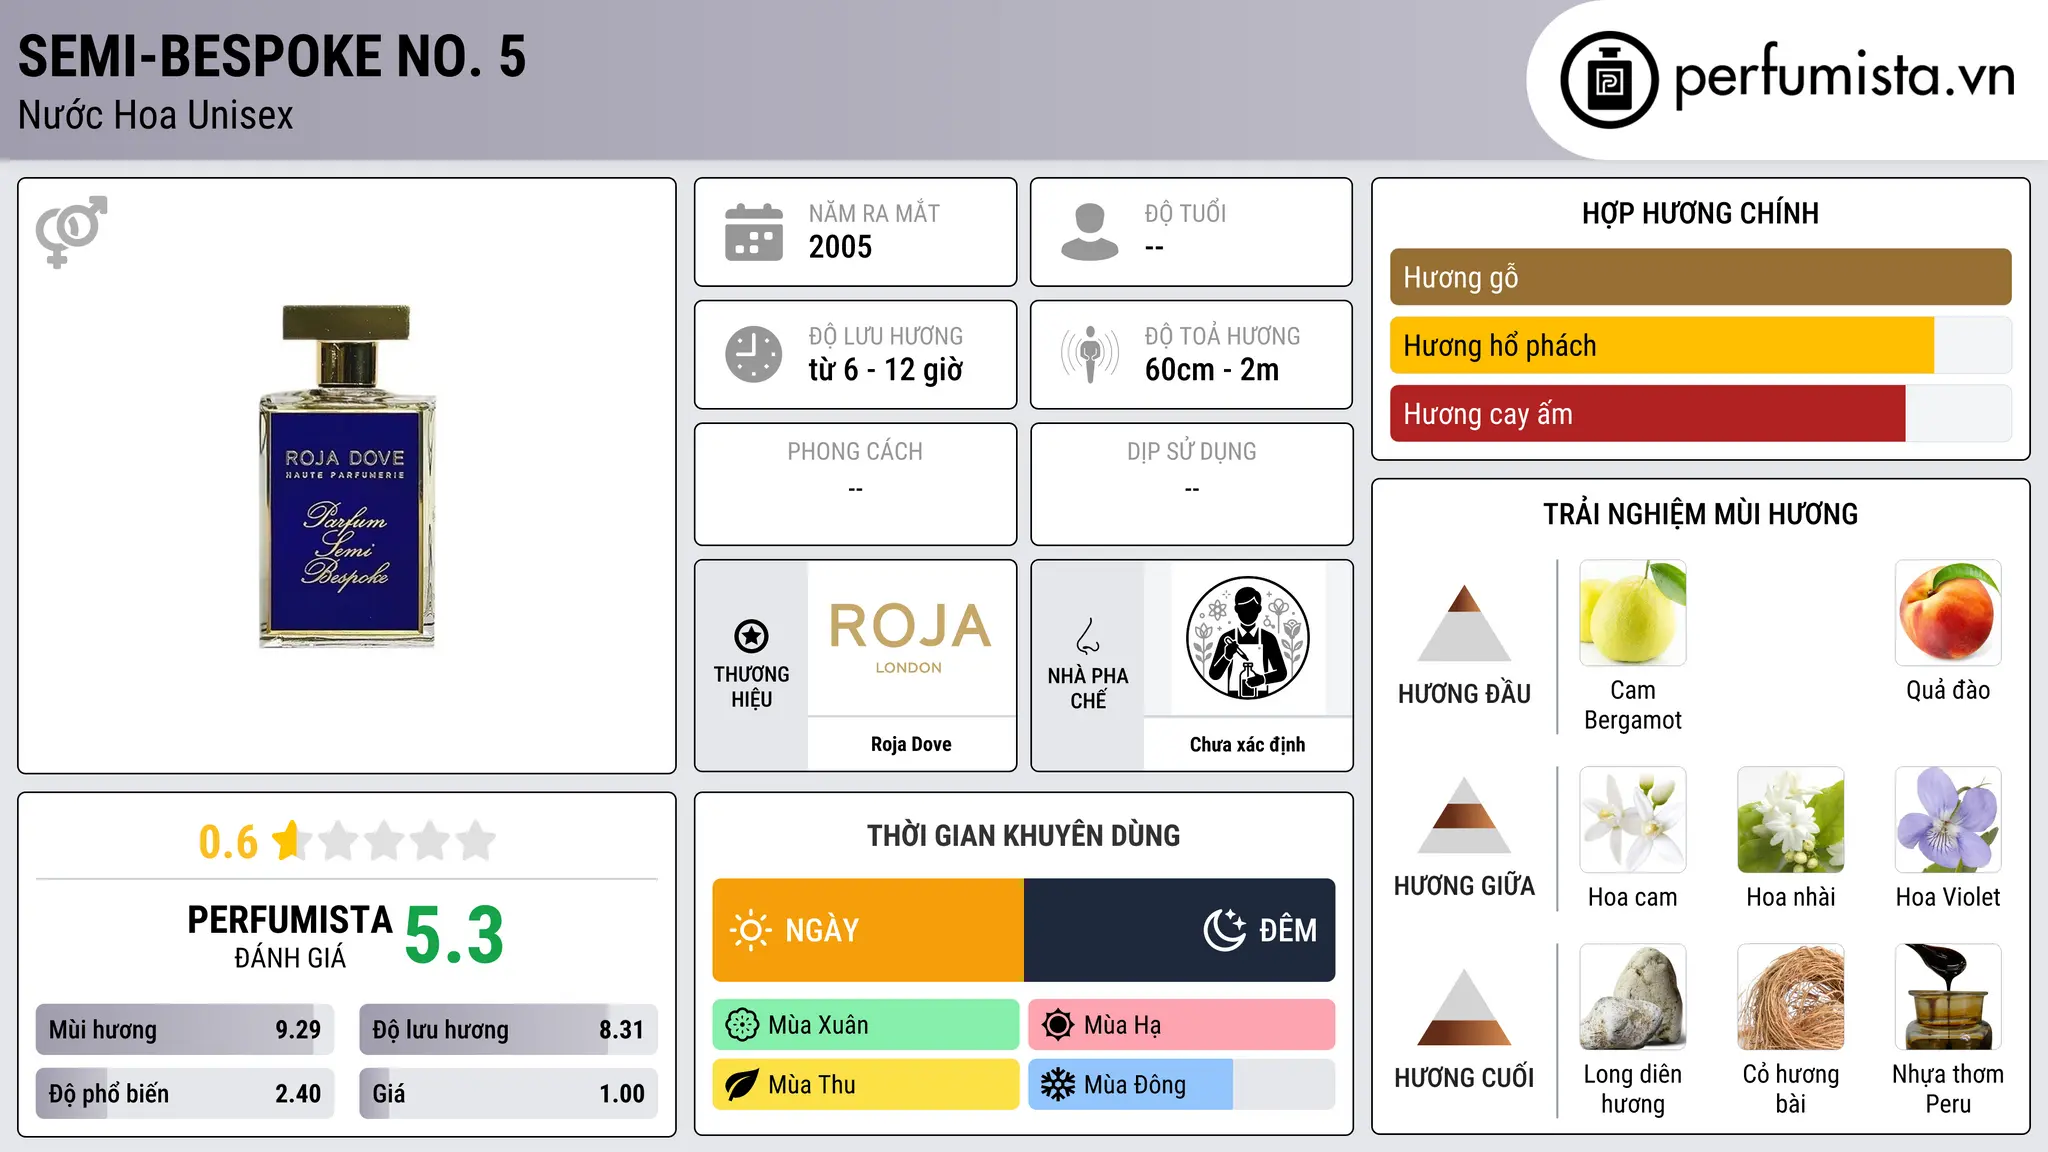Click the moon icon in the Đêm bar

pyautogui.click(x=1224, y=930)
